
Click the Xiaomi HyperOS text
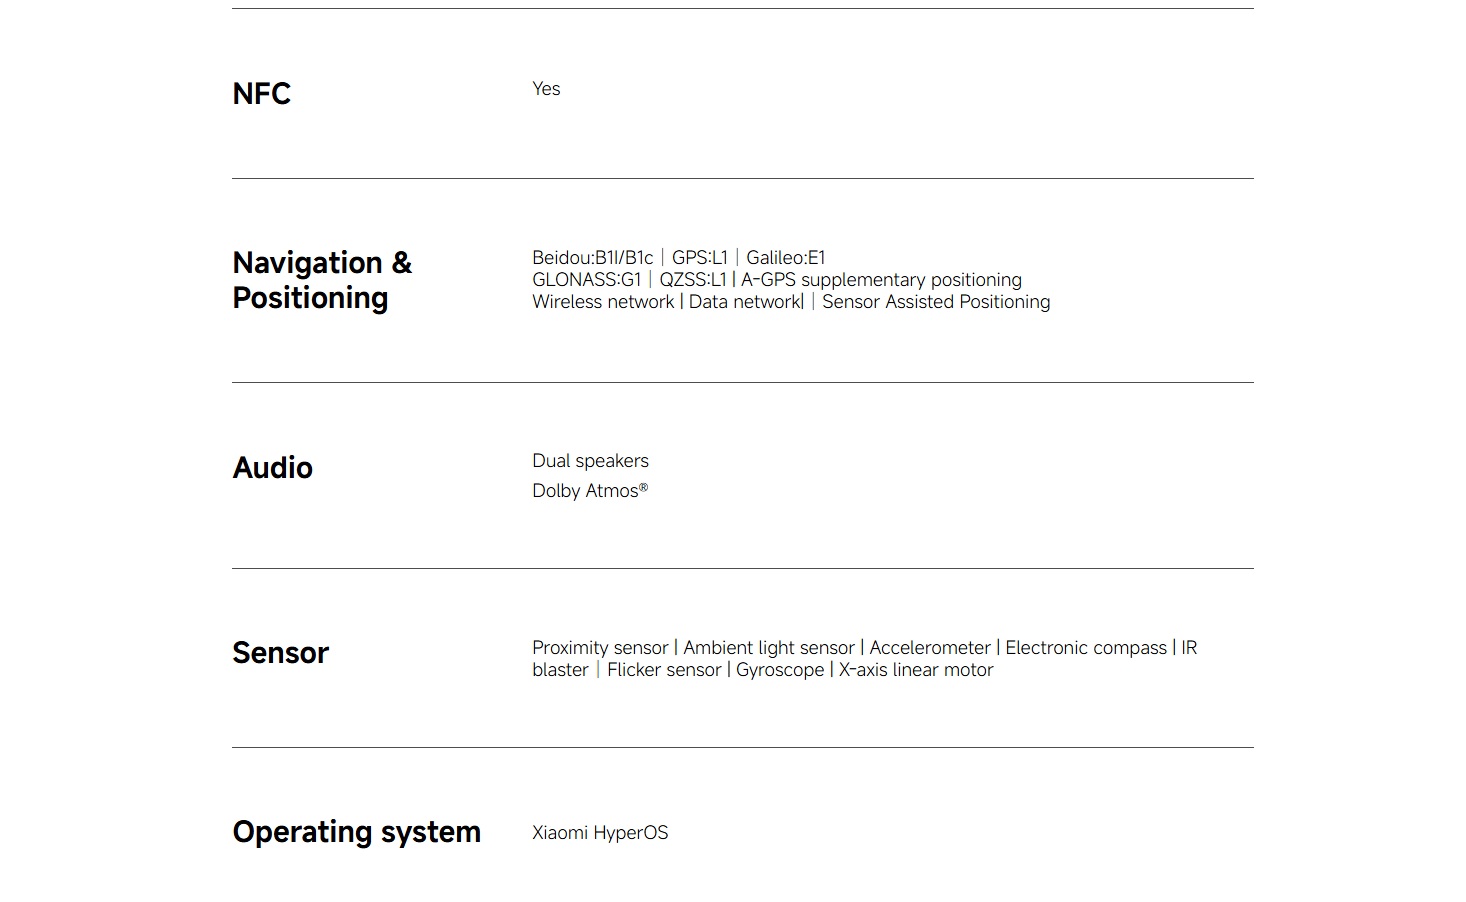click(x=600, y=832)
